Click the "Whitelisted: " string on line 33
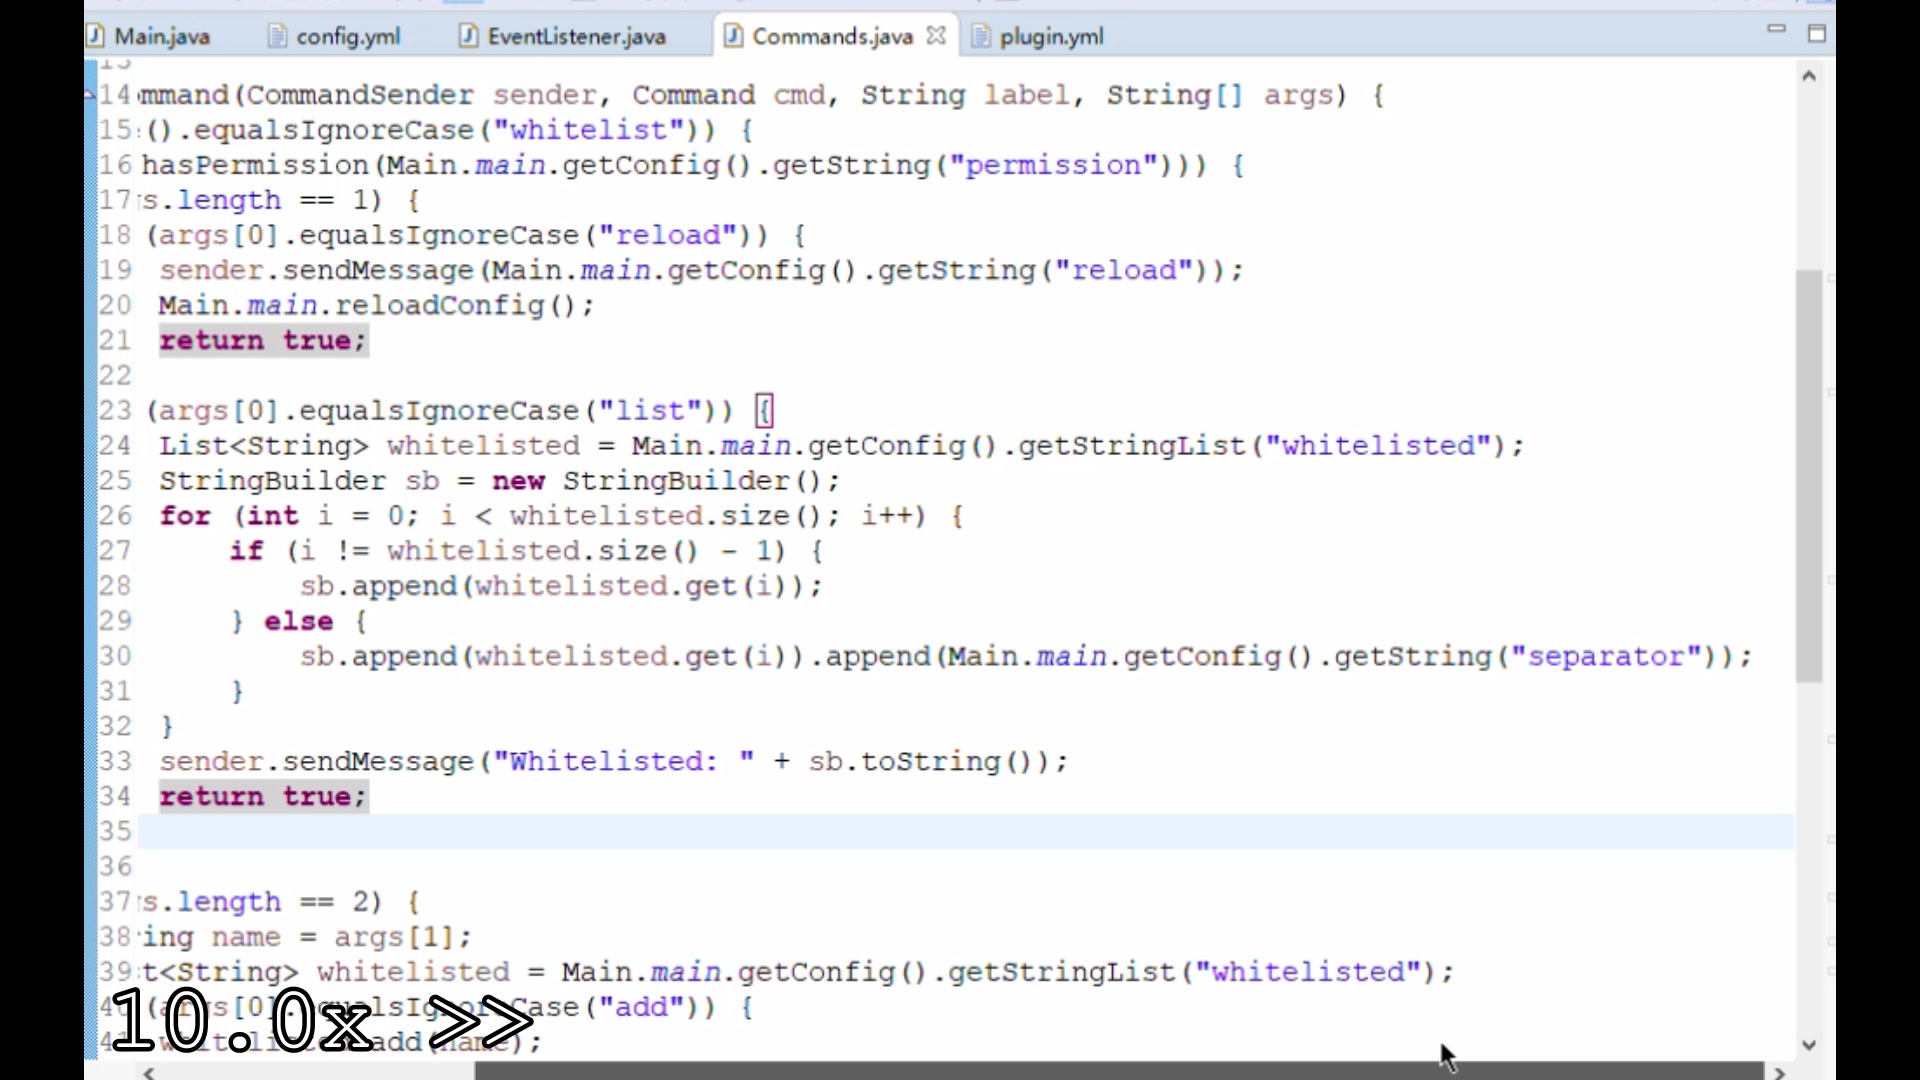Viewport: 1920px width, 1080px height. [624, 762]
